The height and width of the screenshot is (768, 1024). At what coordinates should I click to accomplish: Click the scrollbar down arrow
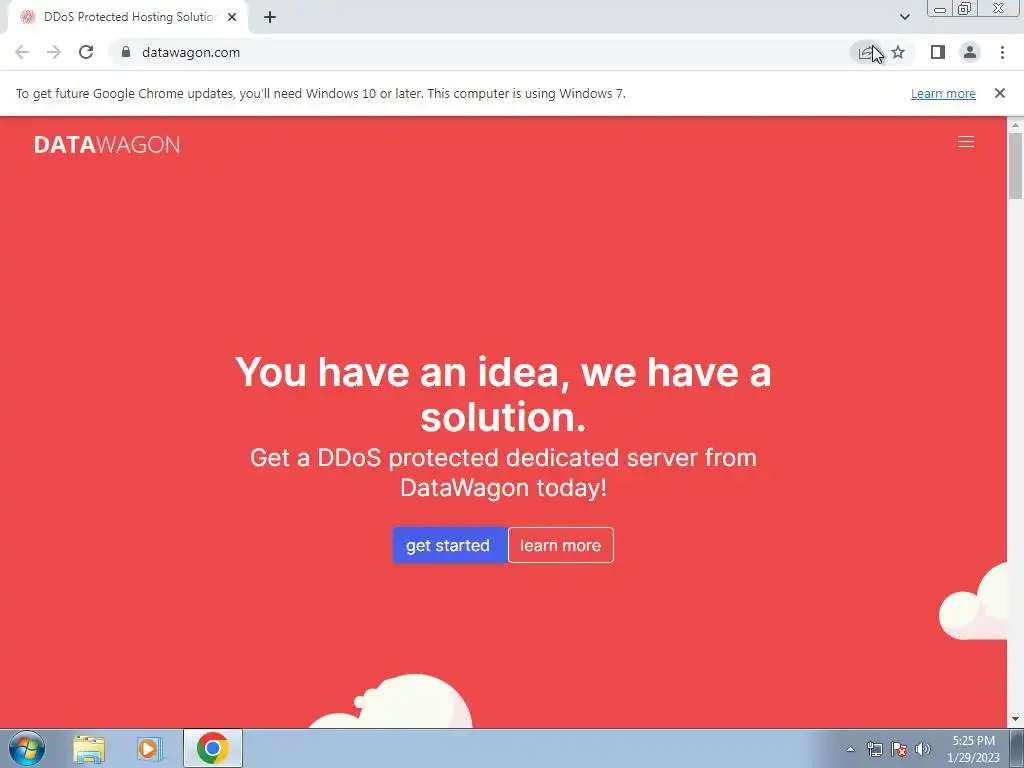(1016, 720)
